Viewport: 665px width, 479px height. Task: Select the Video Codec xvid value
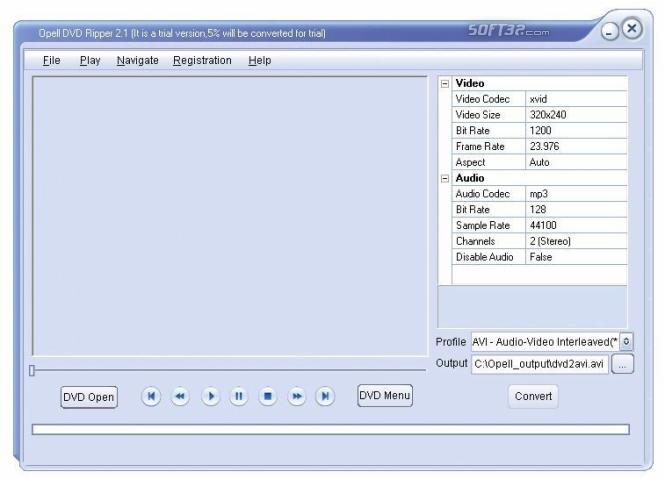pos(576,99)
